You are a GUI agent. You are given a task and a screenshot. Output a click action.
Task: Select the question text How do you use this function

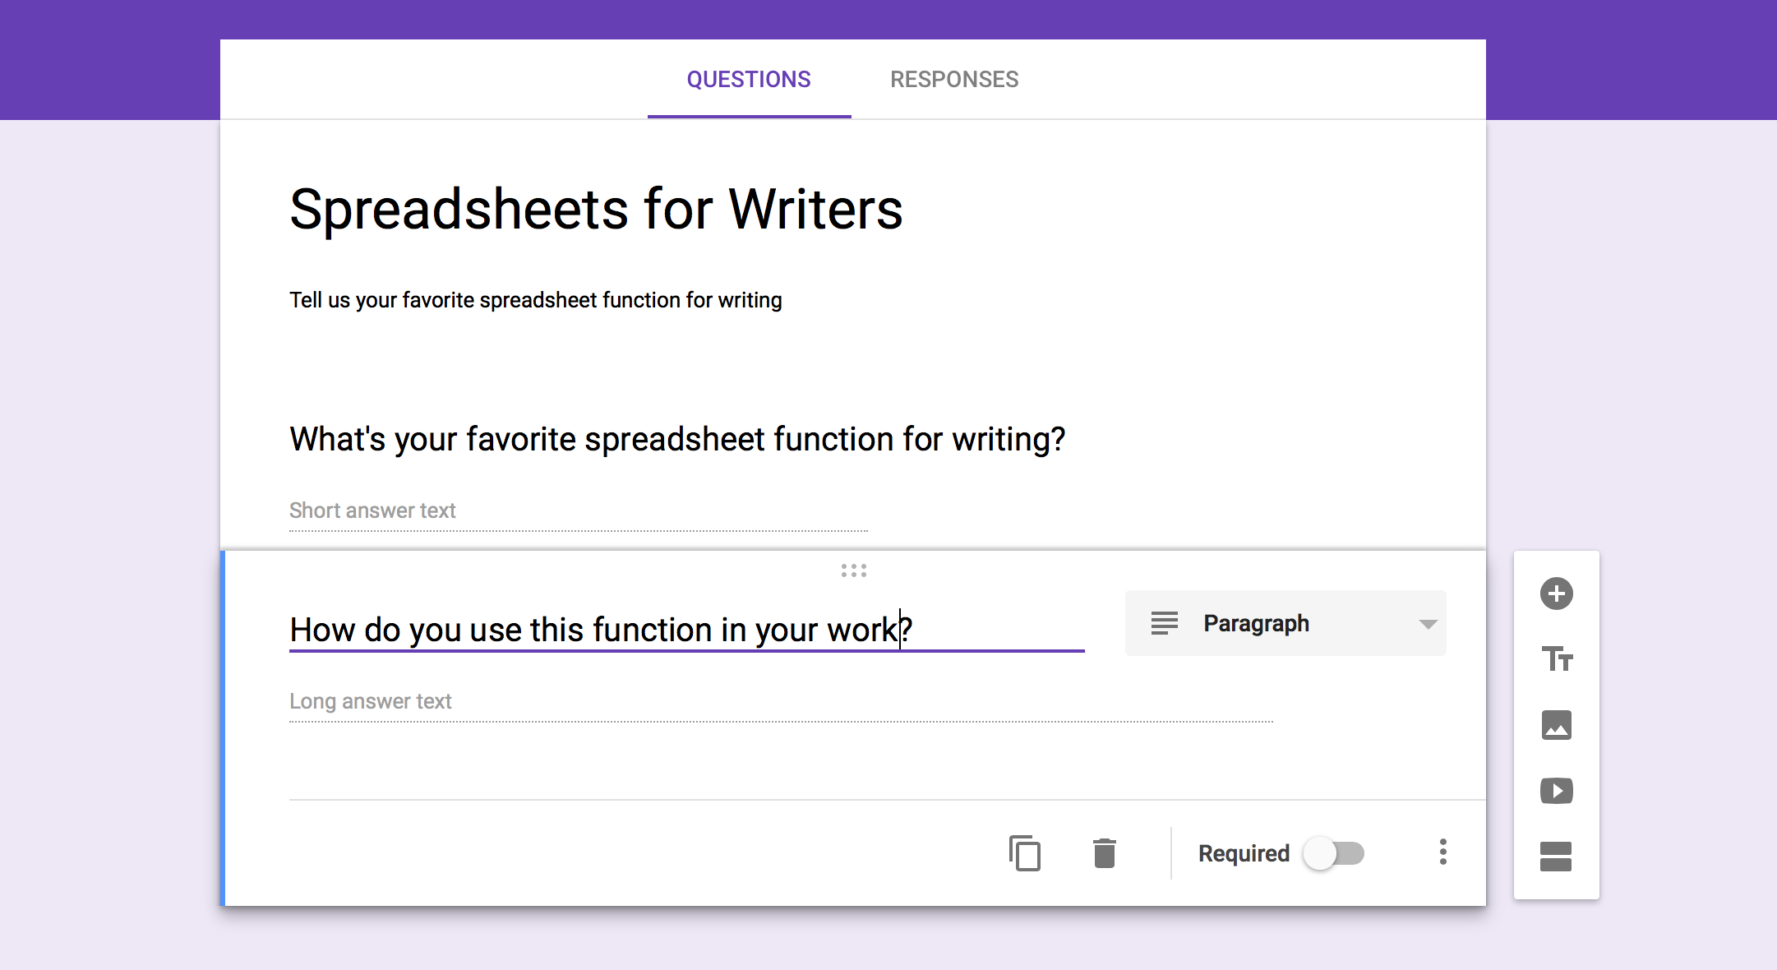pos(600,629)
